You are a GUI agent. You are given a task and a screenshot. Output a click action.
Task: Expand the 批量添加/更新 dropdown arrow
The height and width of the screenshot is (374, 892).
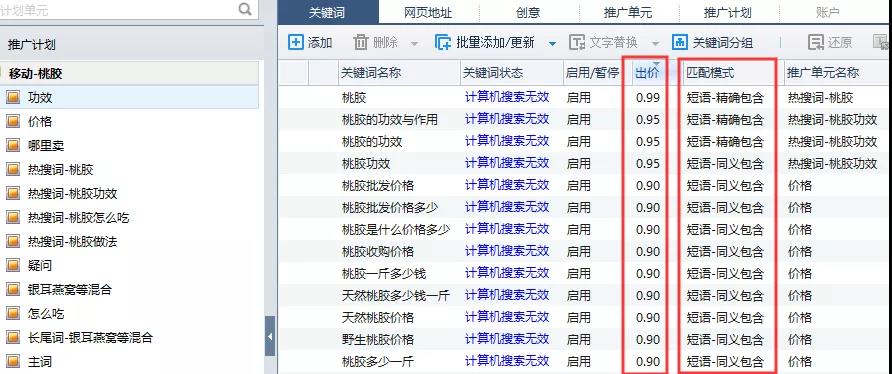tap(552, 43)
